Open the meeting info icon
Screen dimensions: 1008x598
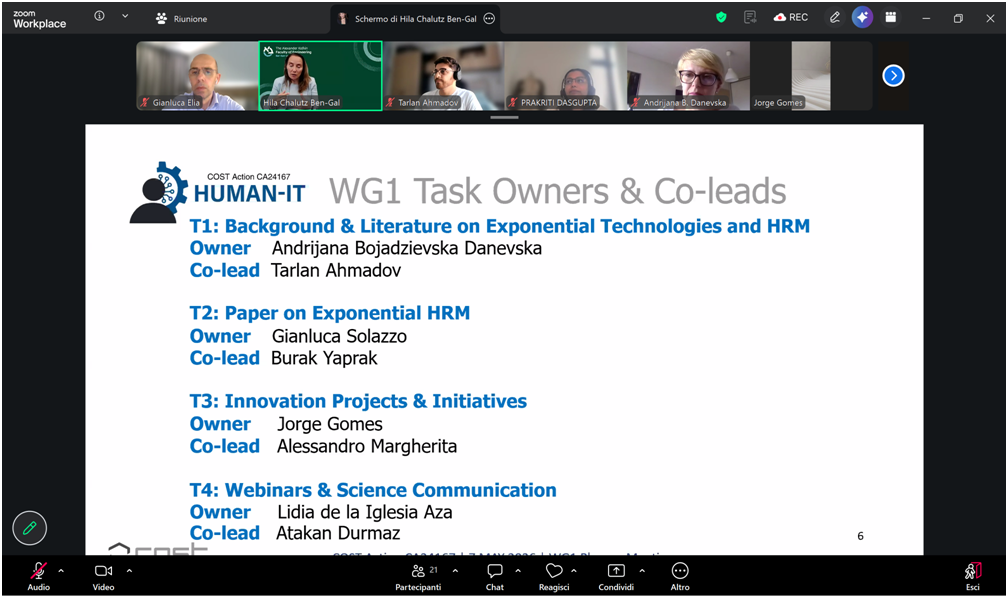point(99,16)
